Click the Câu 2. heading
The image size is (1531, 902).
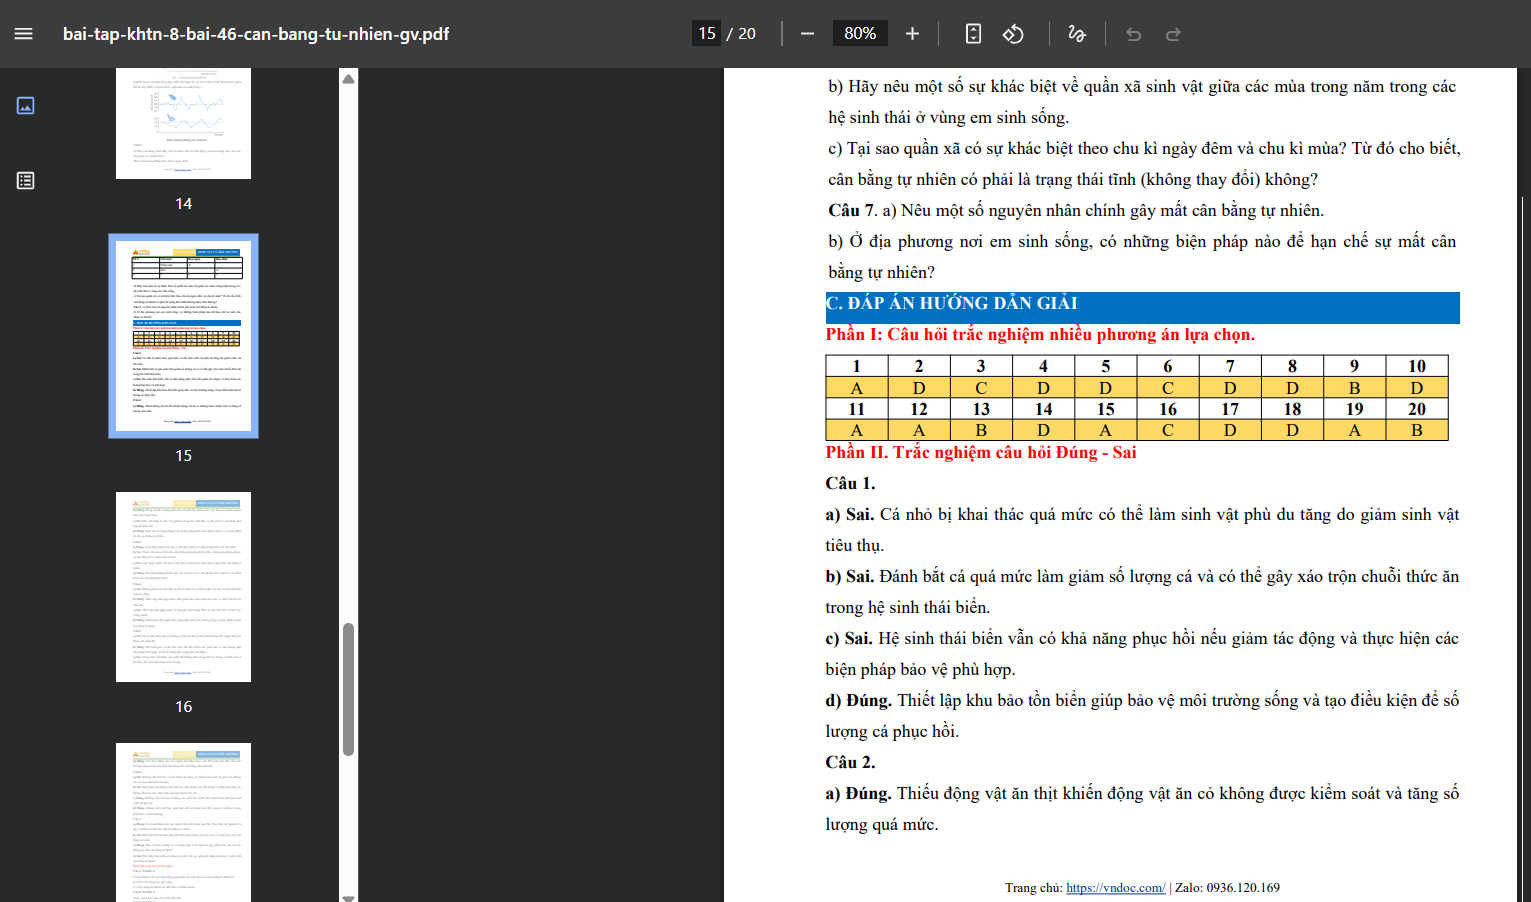pos(850,762)
